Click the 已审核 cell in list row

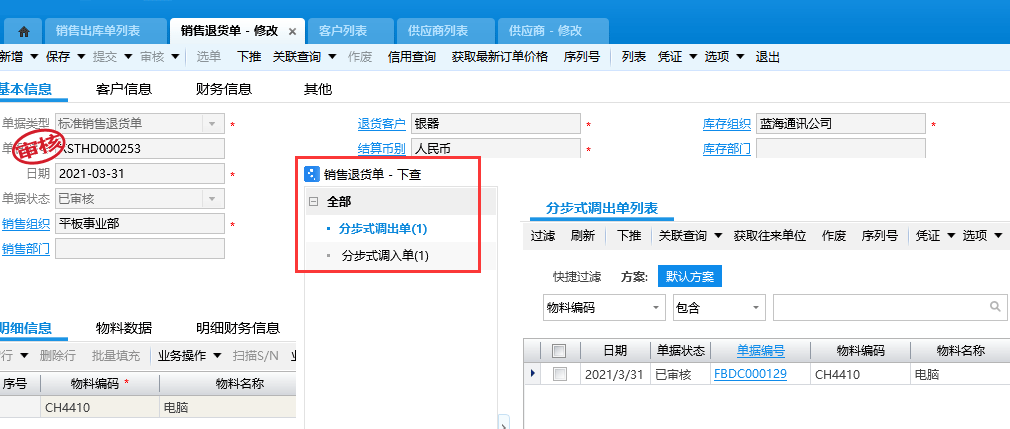pos(680,374)
